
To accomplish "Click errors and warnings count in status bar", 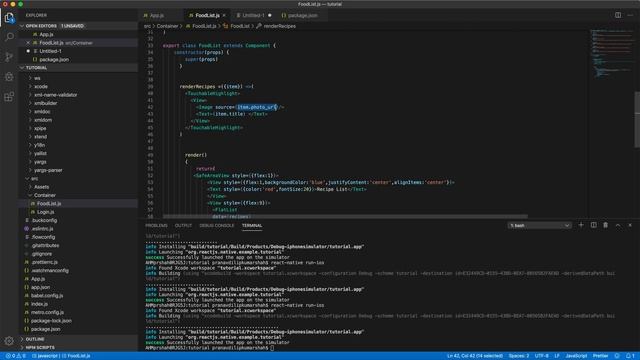I will coord(16,356).
